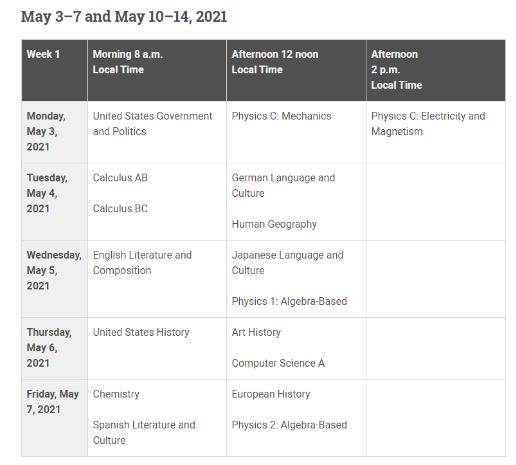Click the Monday, May 3, 2021 row label
The image size is (516, 465).
[54, 132]
